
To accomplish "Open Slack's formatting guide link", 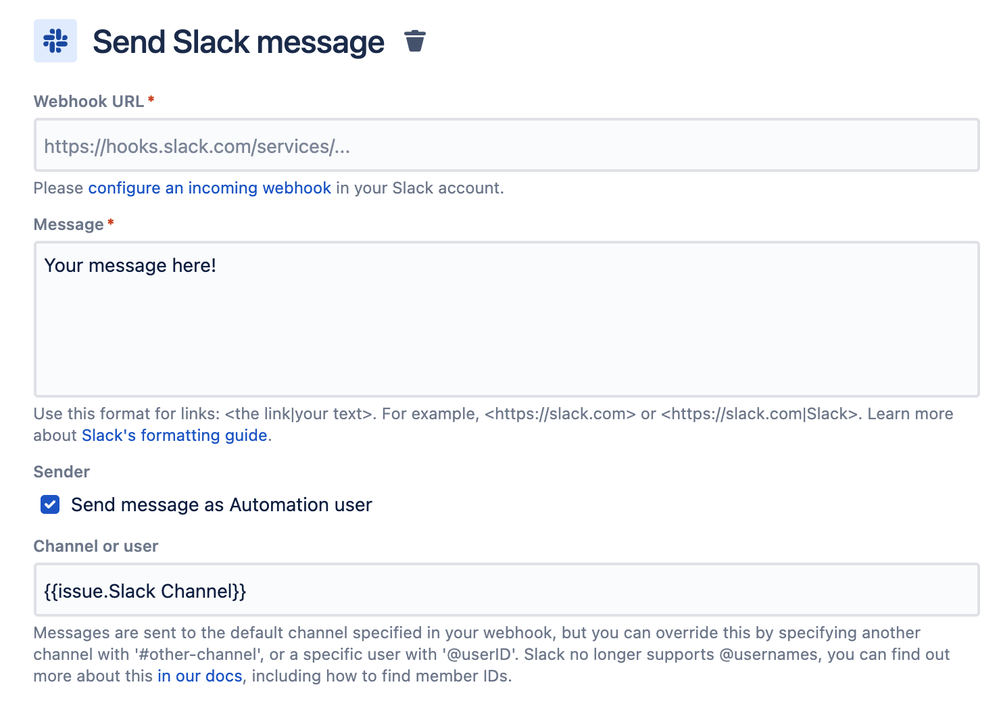I will pos(174,435).
